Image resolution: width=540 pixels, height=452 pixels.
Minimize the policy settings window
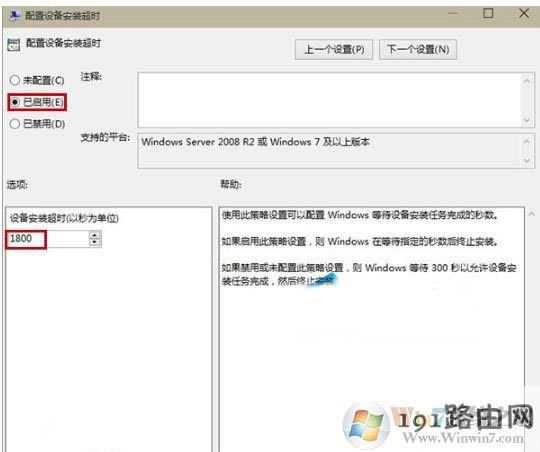453,13
